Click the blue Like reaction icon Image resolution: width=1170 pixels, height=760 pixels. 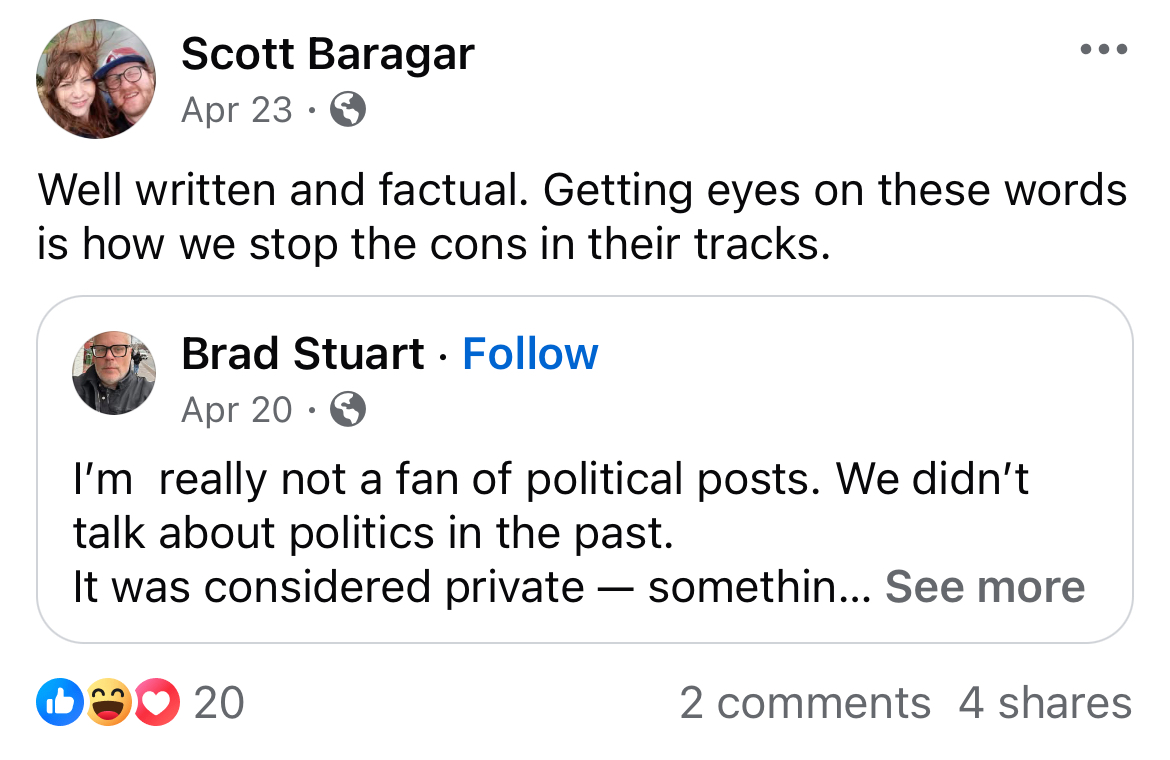(x=56, y=703)
